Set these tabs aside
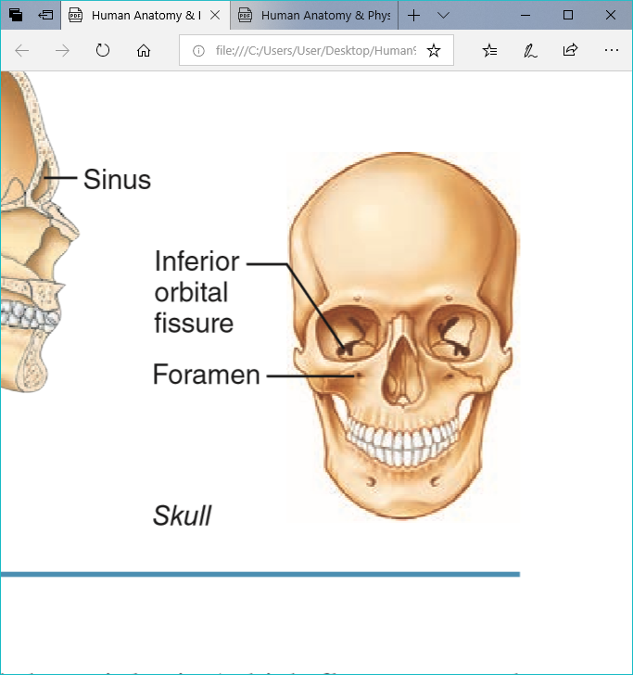This screenshot has width=633, height=675. pyautogui.click(x=46, y=16)
